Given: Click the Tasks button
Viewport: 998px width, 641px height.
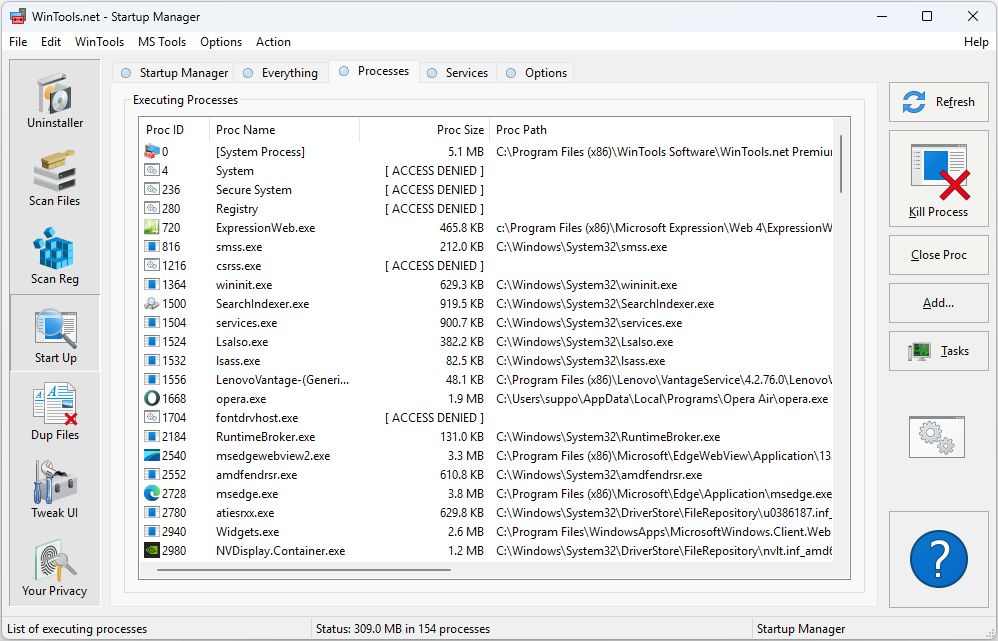Looking at the screenshot, I should pos(938,351).
